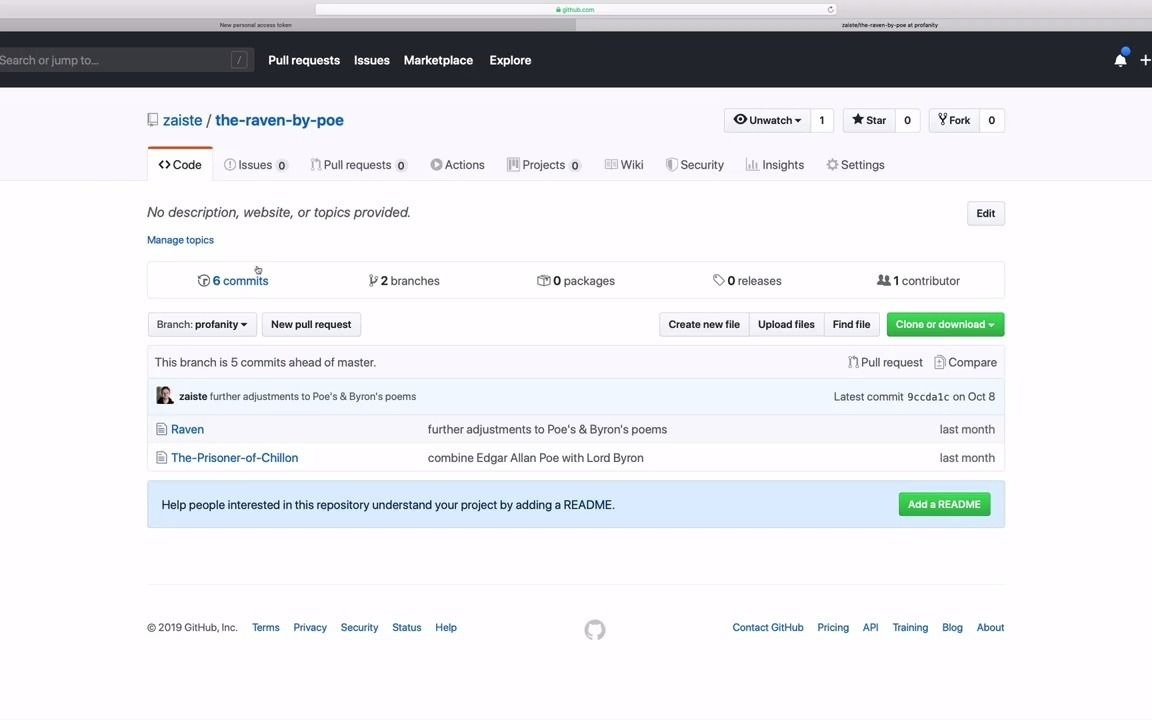The width and height of the screenshot is (1152, 720).
Task: Click the New pull request button
Action: [x=312, y=325]
